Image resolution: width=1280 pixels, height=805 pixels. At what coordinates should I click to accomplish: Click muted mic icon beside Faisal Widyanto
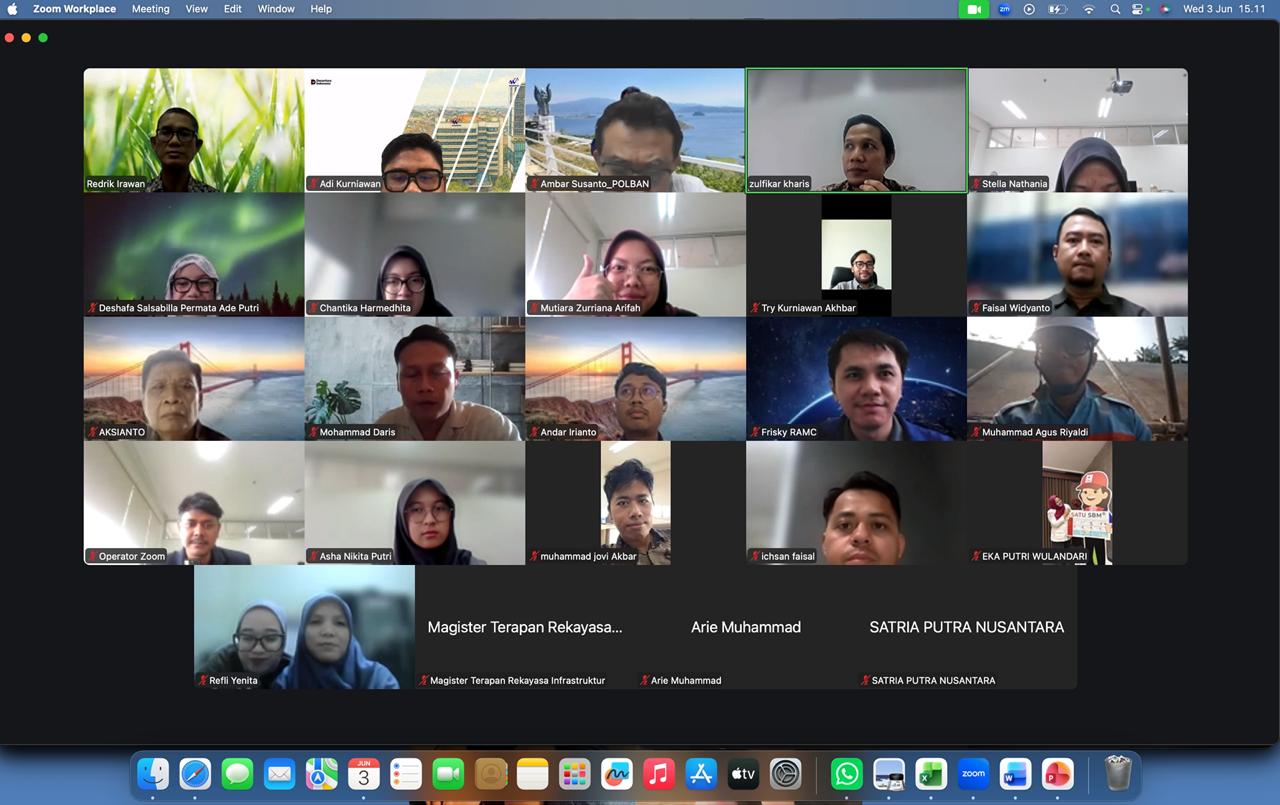click(x=975, y=308)
